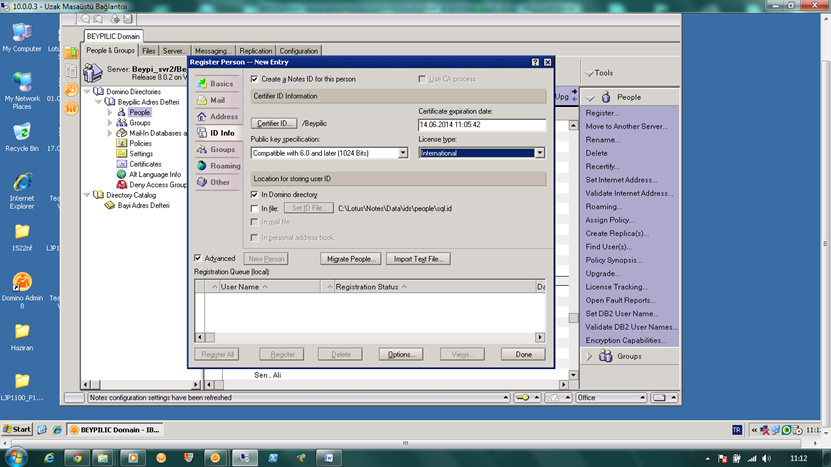Screen dimensions: 831x467
Task: Expand the Groups tree node
Action: pyautogui.click(x=110, y=122)
